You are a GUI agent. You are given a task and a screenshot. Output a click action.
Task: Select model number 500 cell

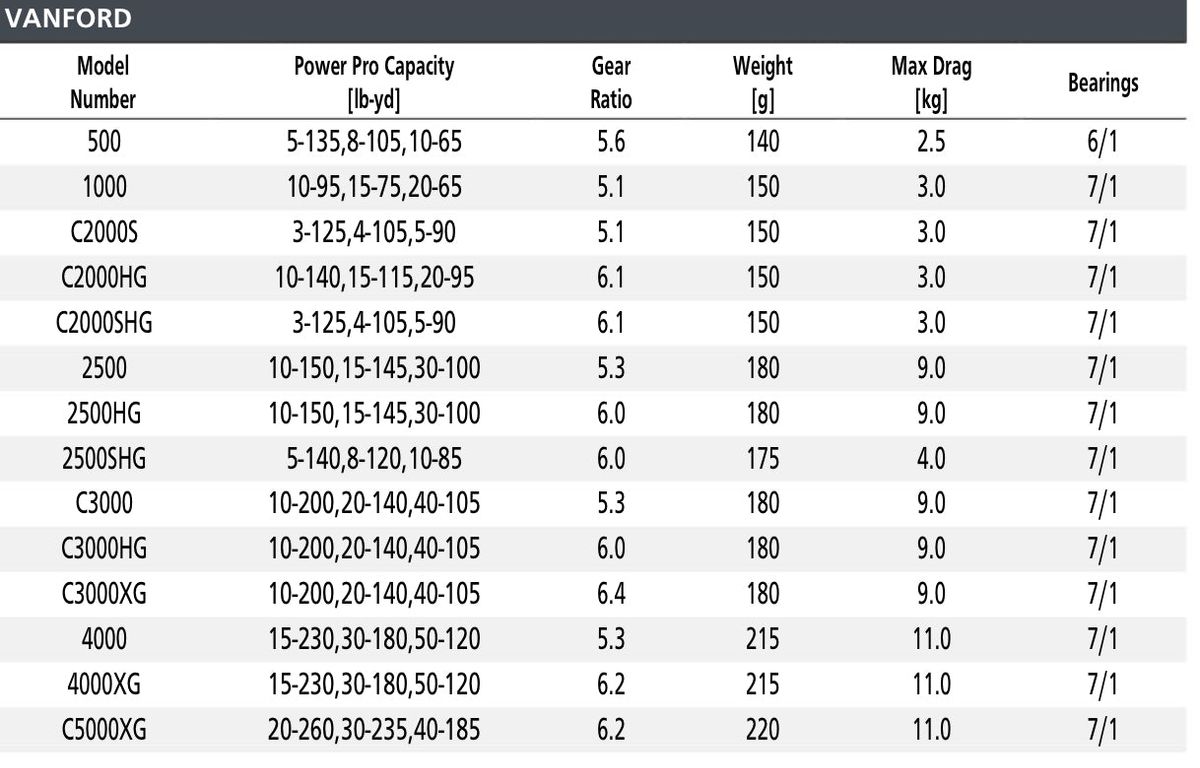(x=104, y=142)
